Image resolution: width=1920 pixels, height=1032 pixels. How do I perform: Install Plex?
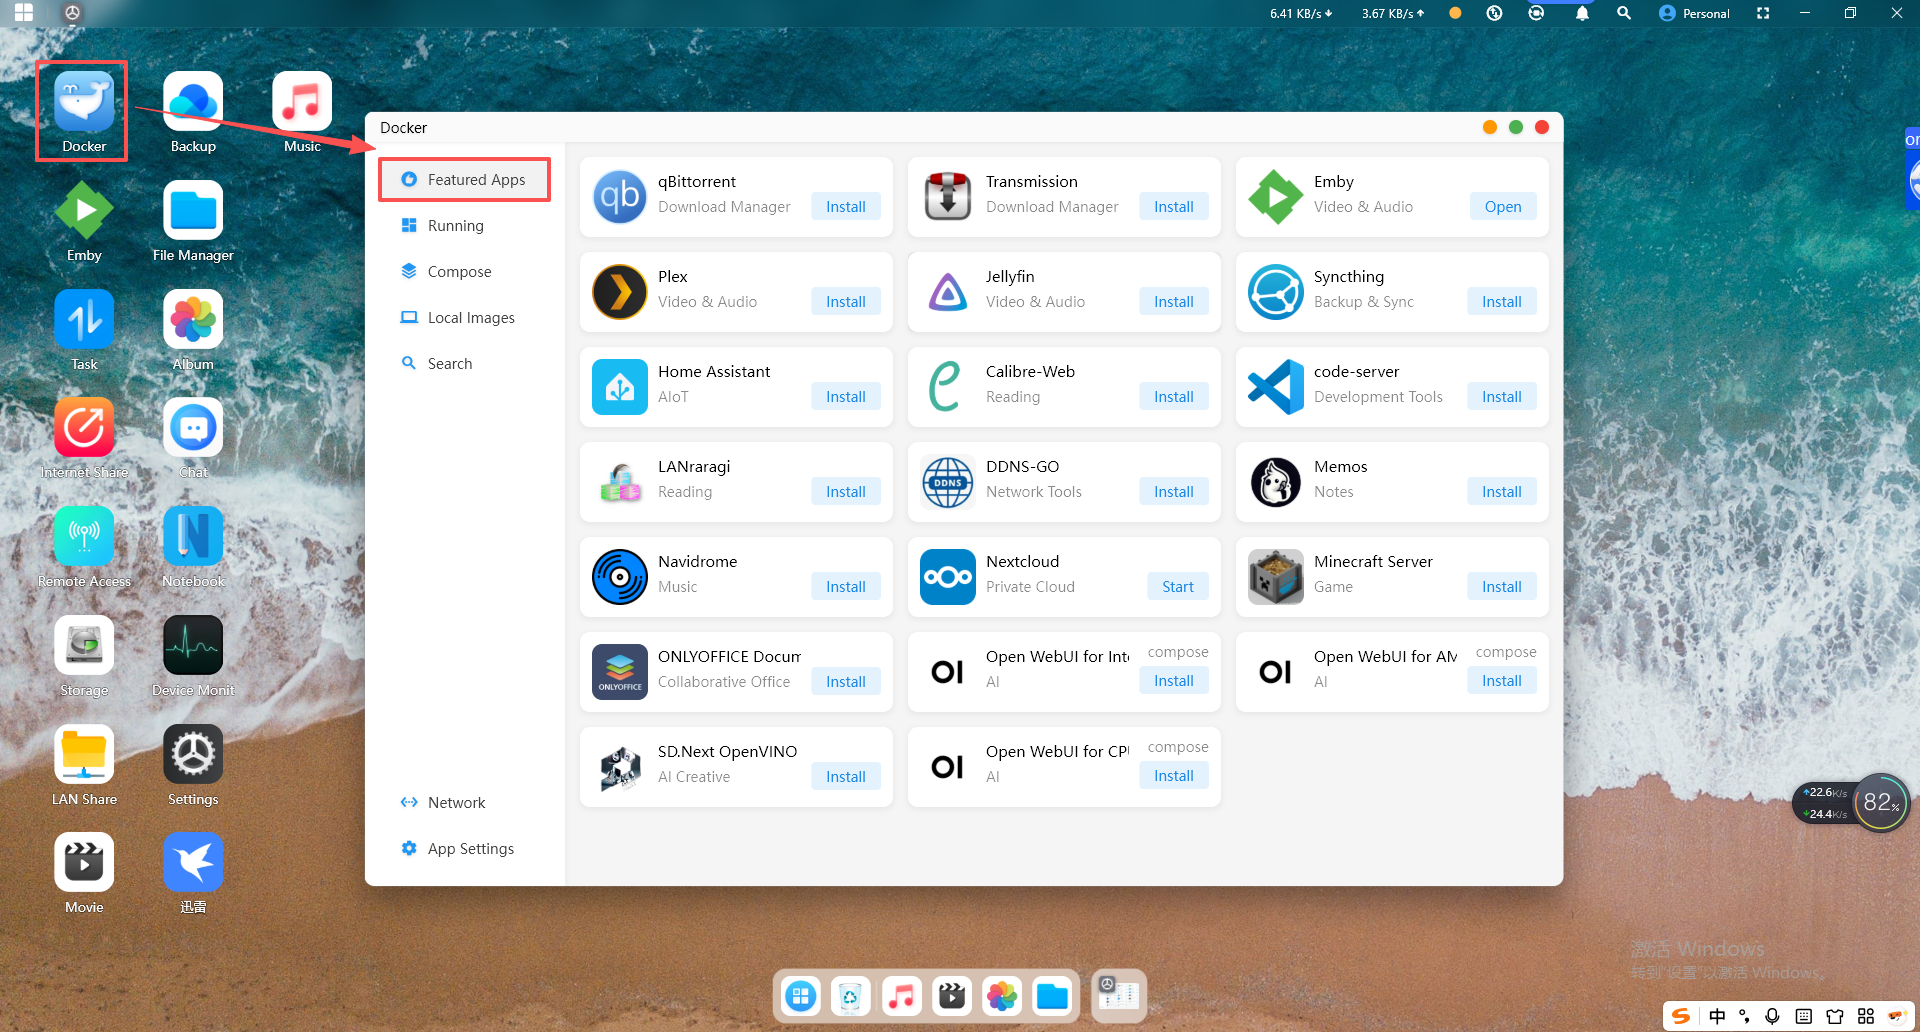[x=846, y=302]
